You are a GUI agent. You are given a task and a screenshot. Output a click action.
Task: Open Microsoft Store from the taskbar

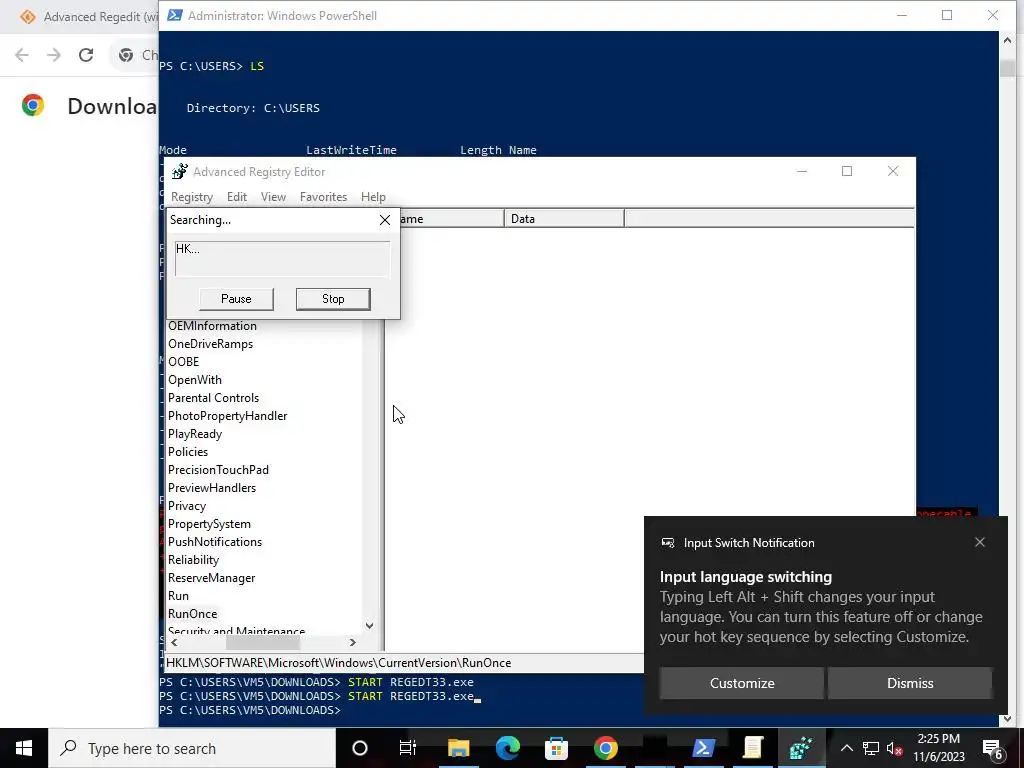point(556,748)
